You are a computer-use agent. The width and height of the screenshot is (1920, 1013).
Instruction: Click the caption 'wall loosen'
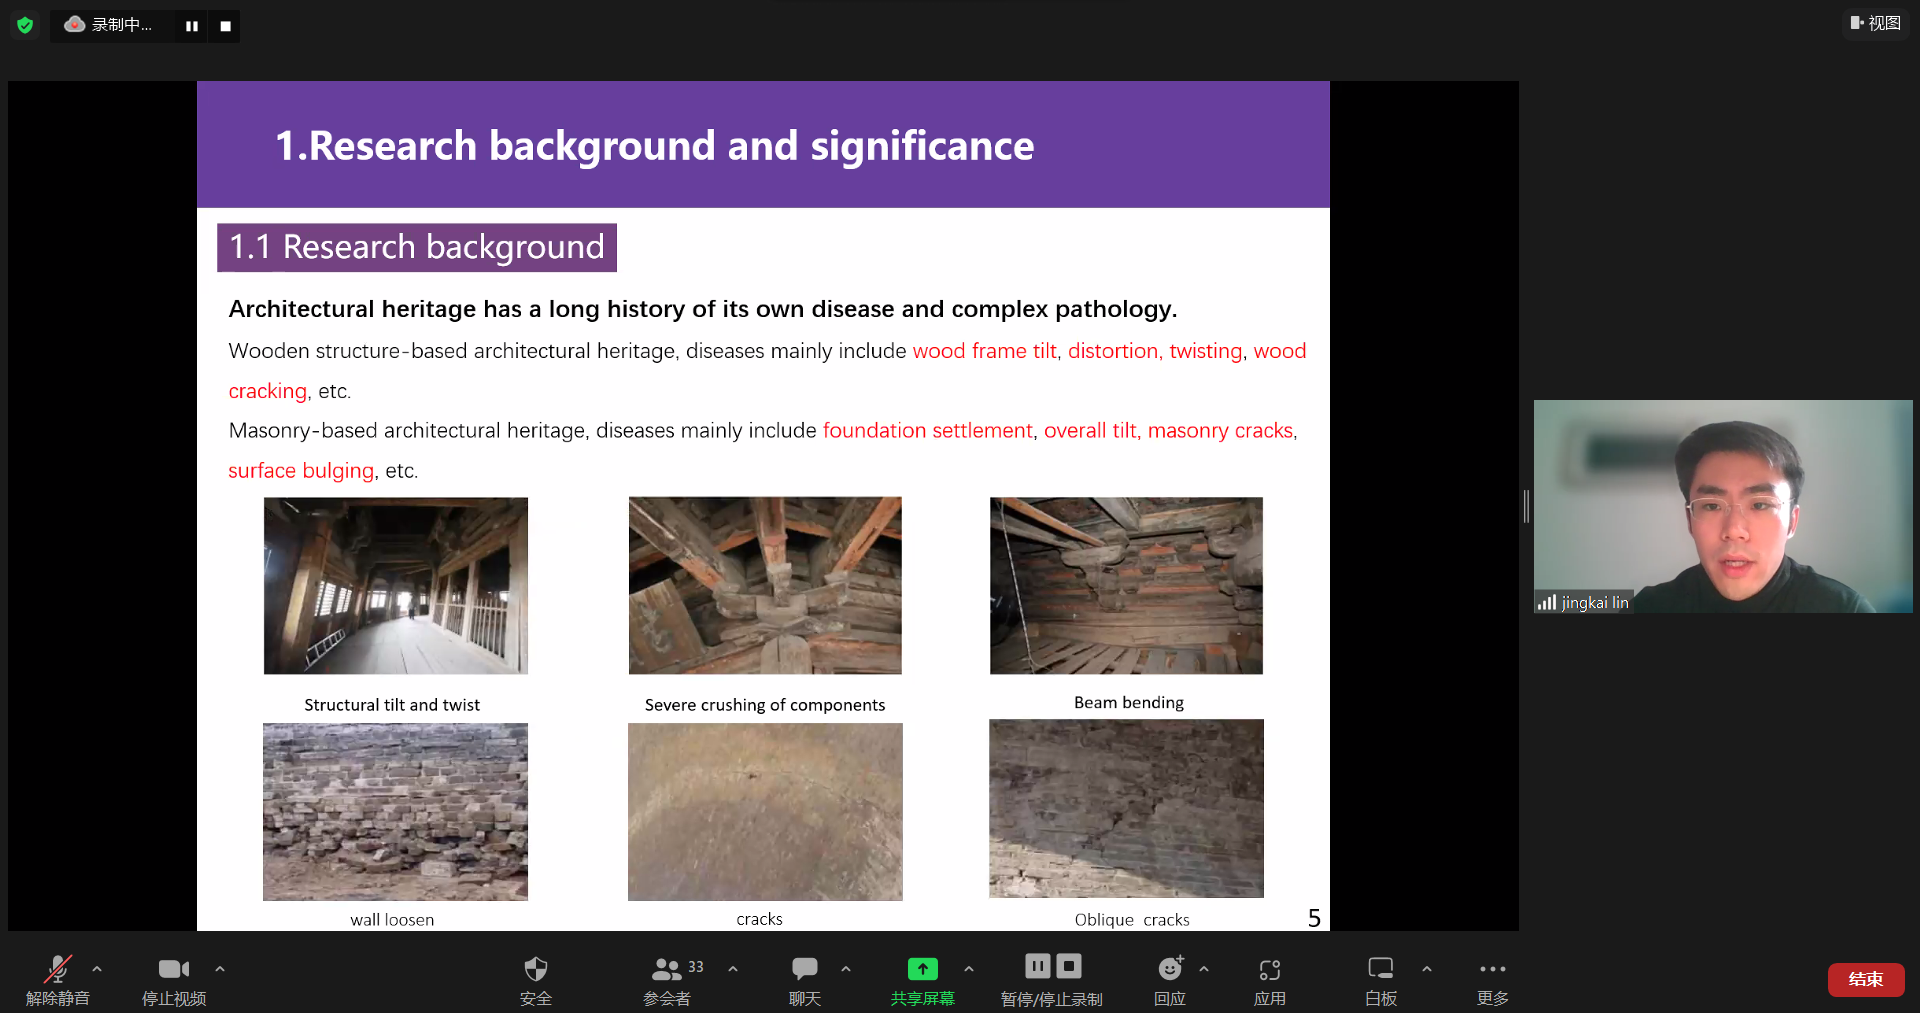coord(392,920)
